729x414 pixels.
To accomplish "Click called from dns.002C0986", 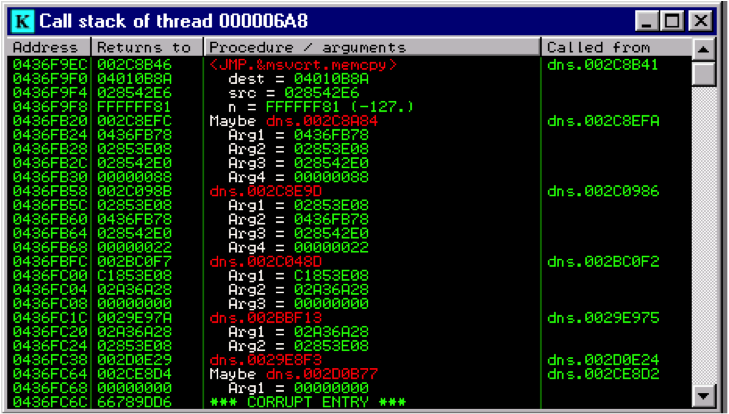I will click(603, 191).
